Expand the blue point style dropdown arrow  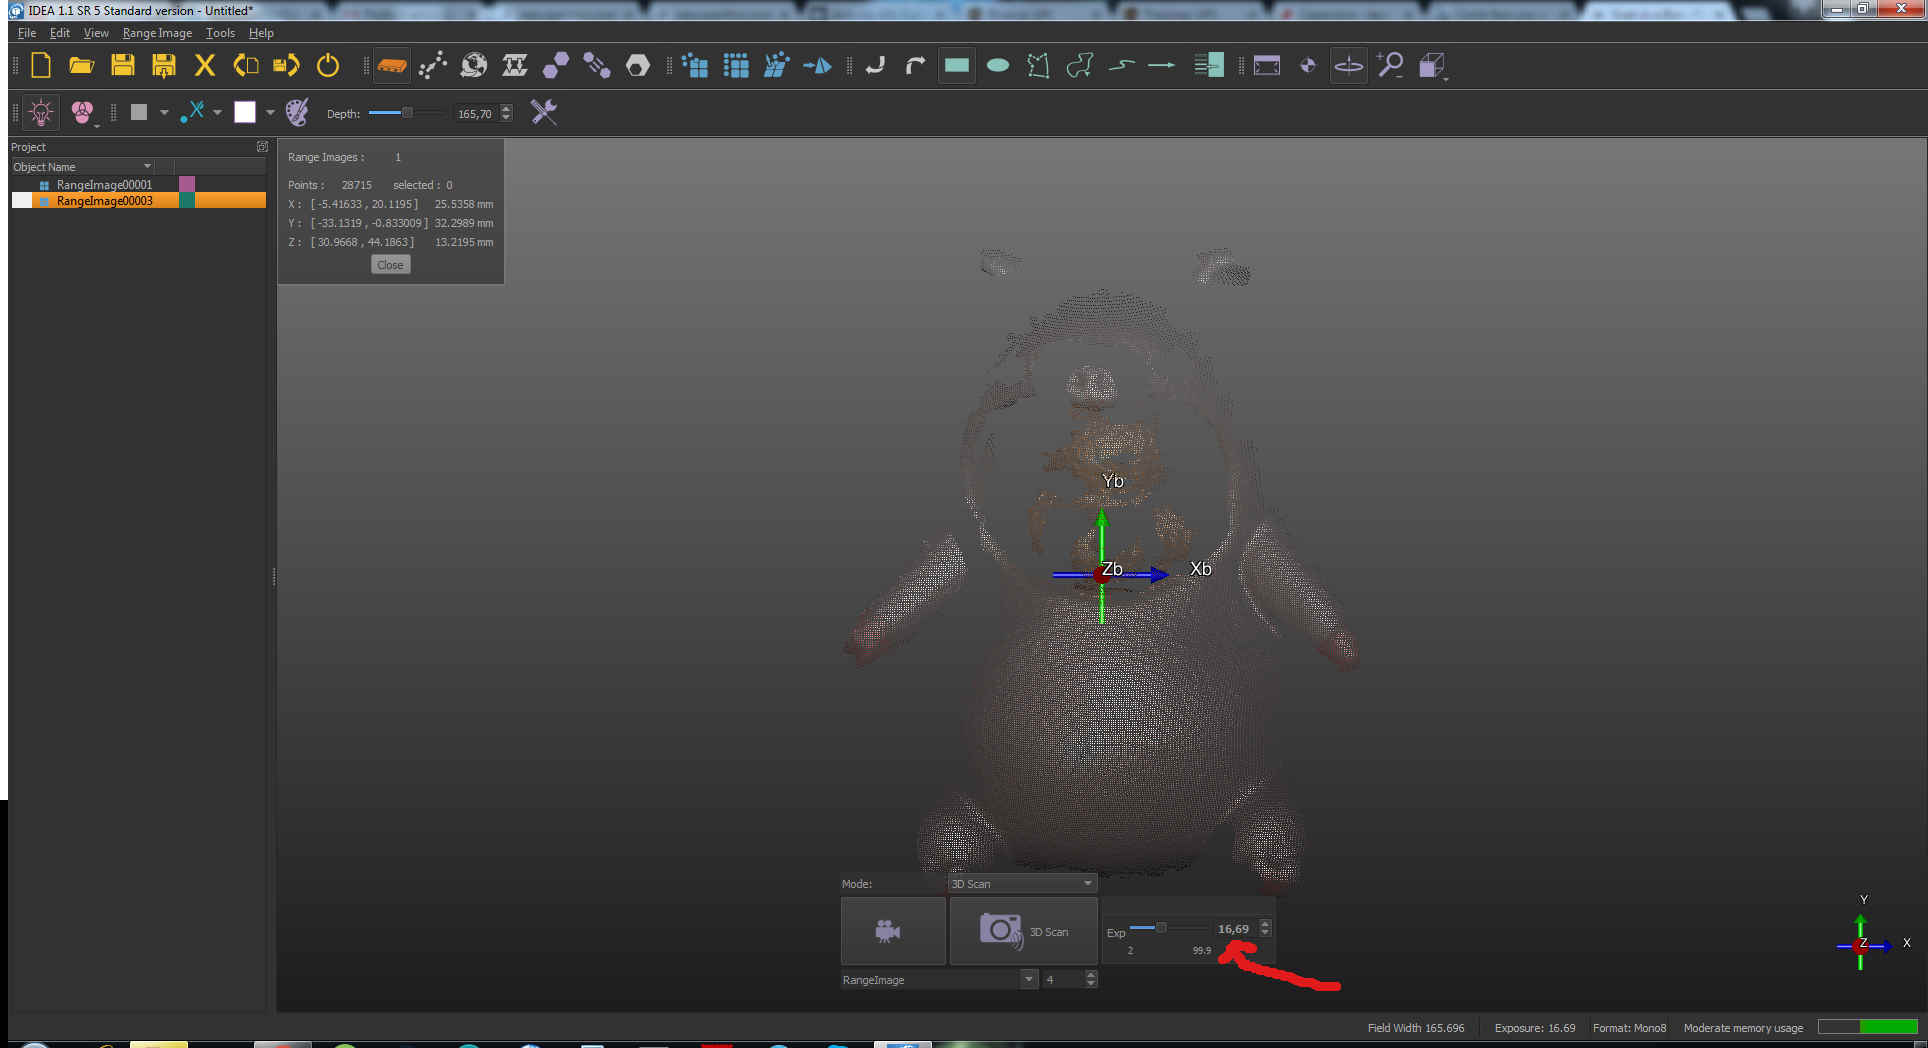tap(217, 113)
